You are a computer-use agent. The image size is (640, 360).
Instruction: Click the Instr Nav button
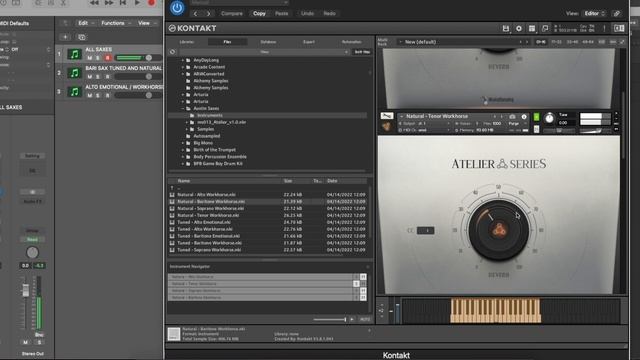click(362, 52)
